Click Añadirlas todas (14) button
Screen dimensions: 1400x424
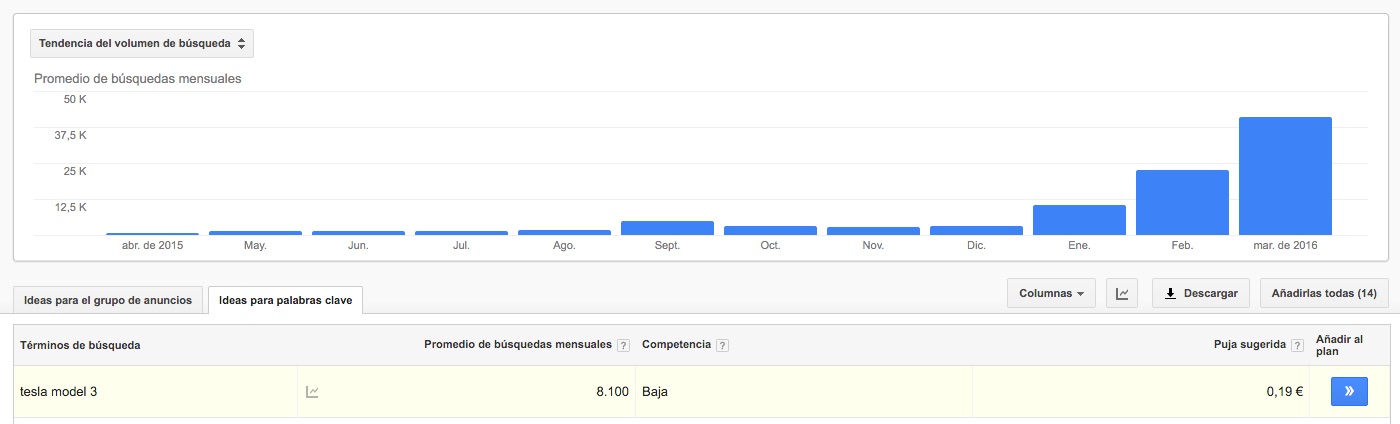[x=1324, y=294]
